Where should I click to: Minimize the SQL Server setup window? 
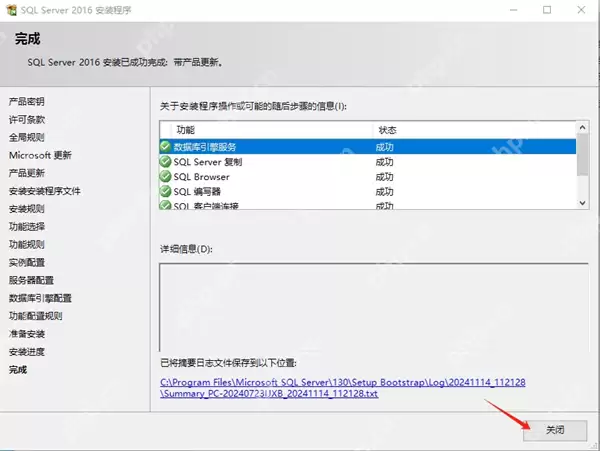514,10
